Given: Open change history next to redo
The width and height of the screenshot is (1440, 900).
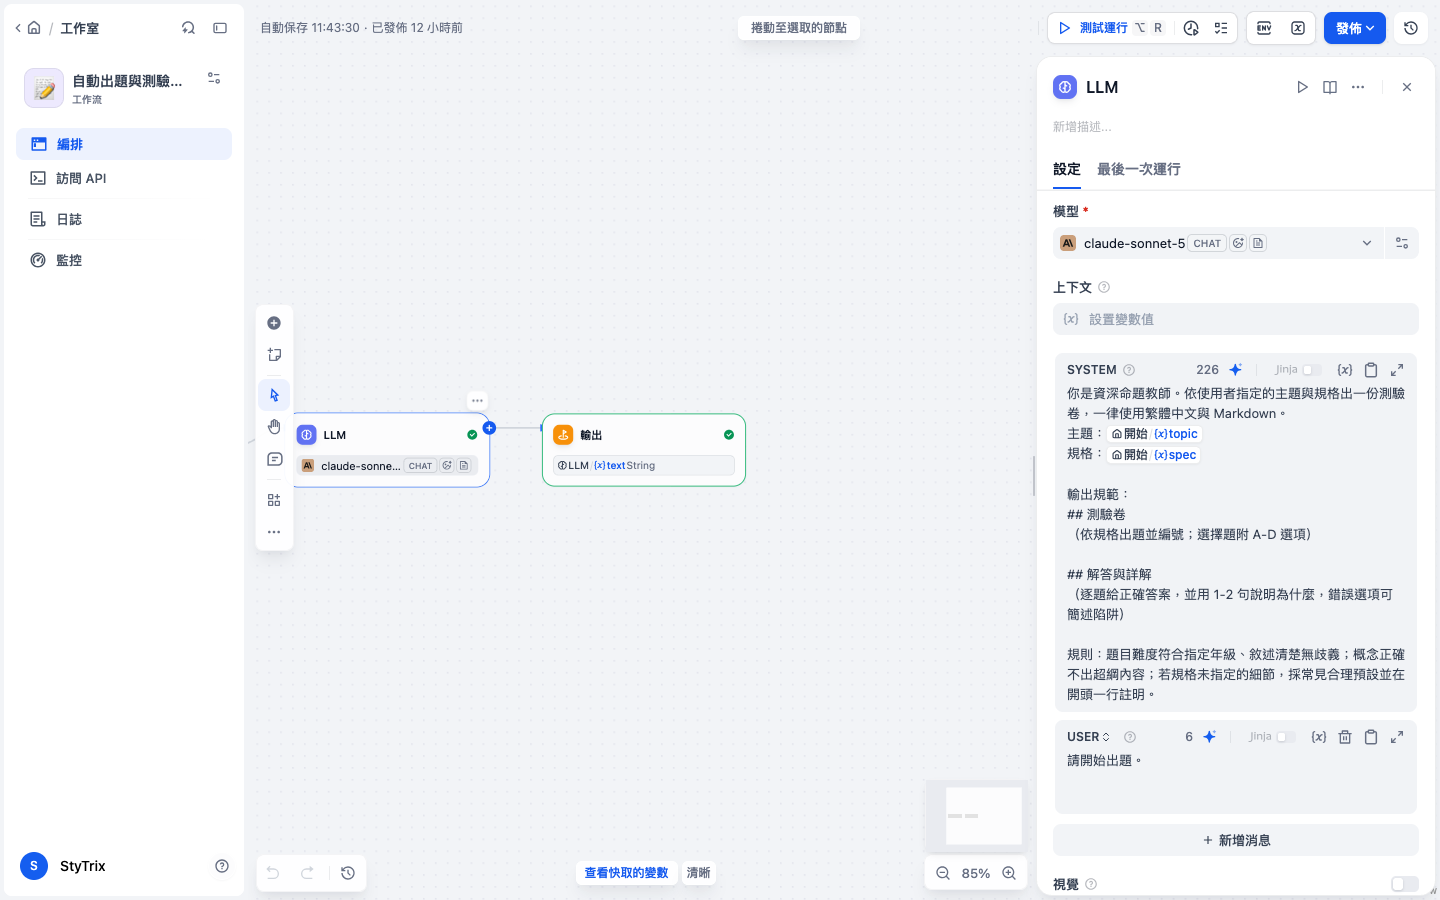Looking at the screenshot, I should tap(348, 873).
